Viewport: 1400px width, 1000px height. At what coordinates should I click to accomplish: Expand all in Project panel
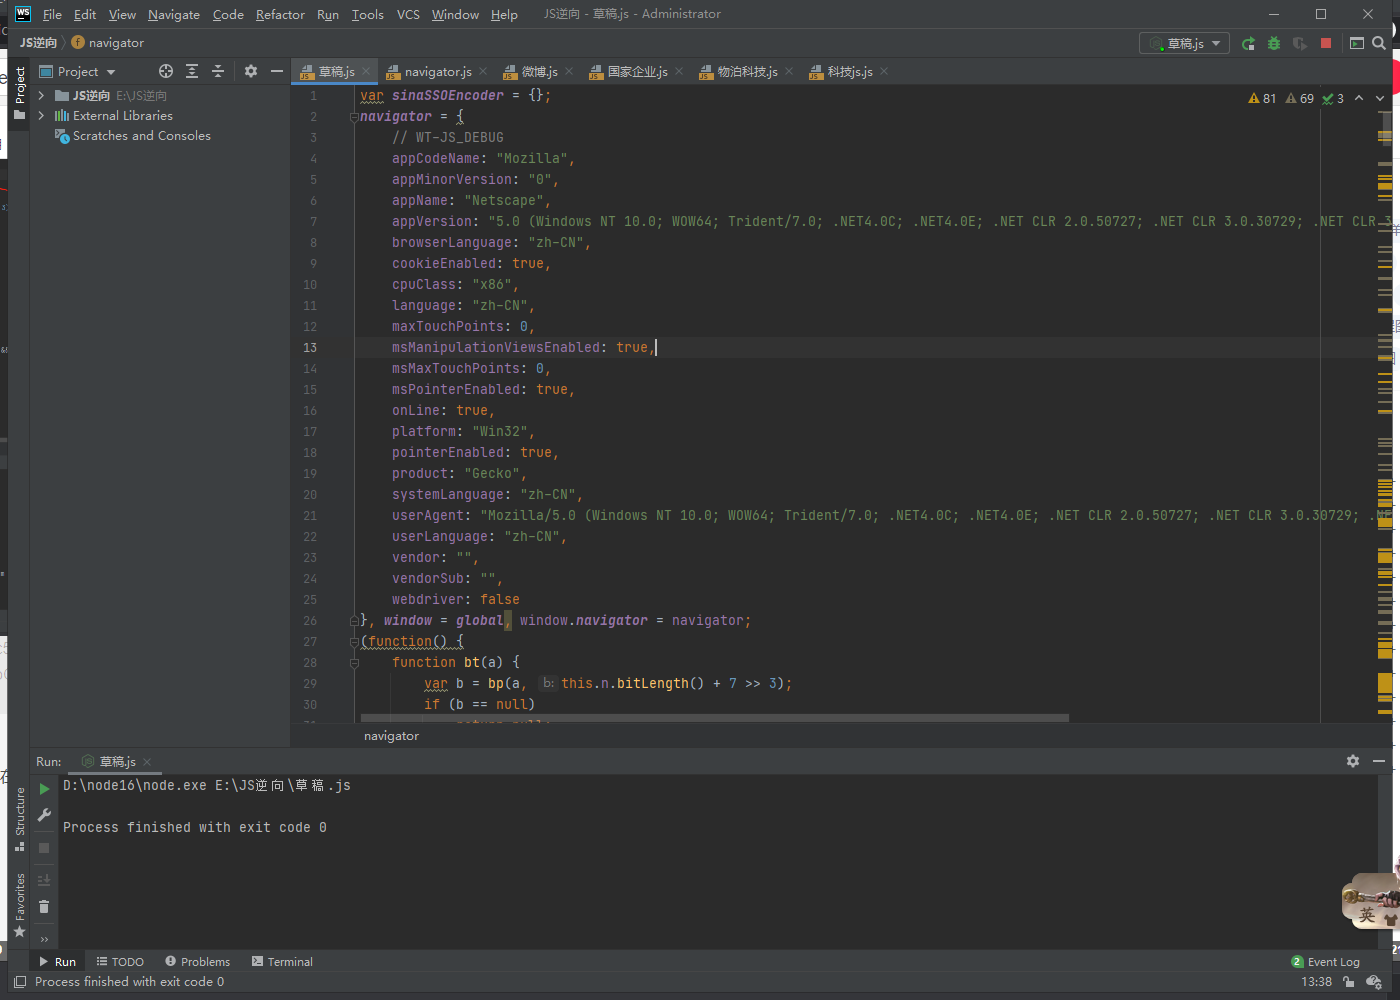[x=192, y=71]
